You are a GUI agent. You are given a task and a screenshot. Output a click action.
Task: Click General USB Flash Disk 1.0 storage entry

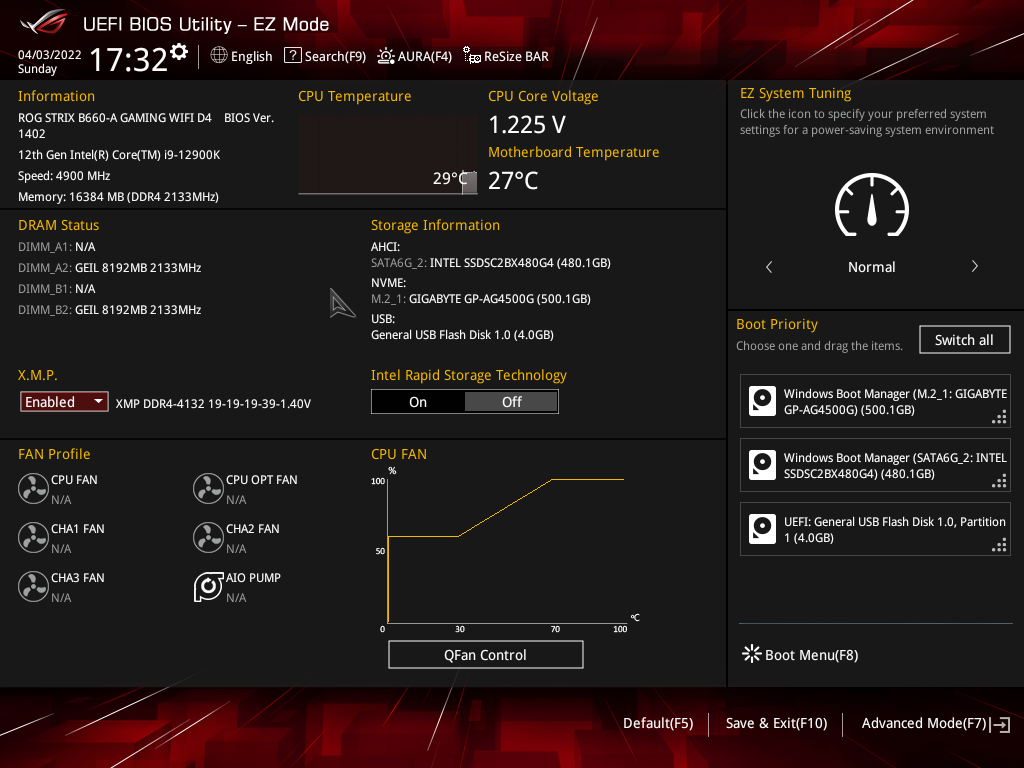(x=462, y=334)
